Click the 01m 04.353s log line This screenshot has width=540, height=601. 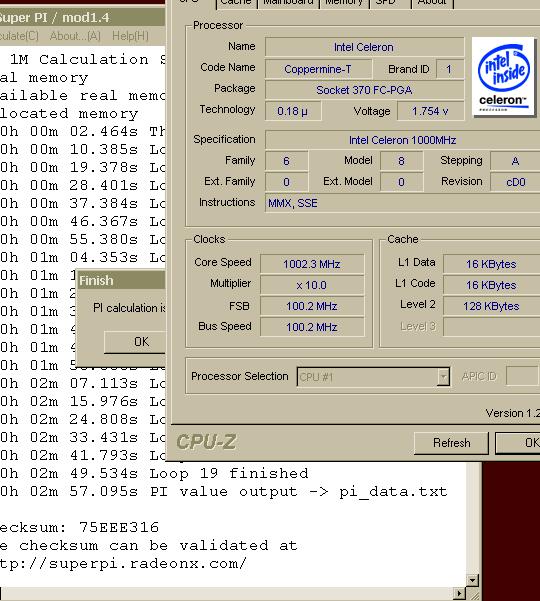click(x=83, y=258)
